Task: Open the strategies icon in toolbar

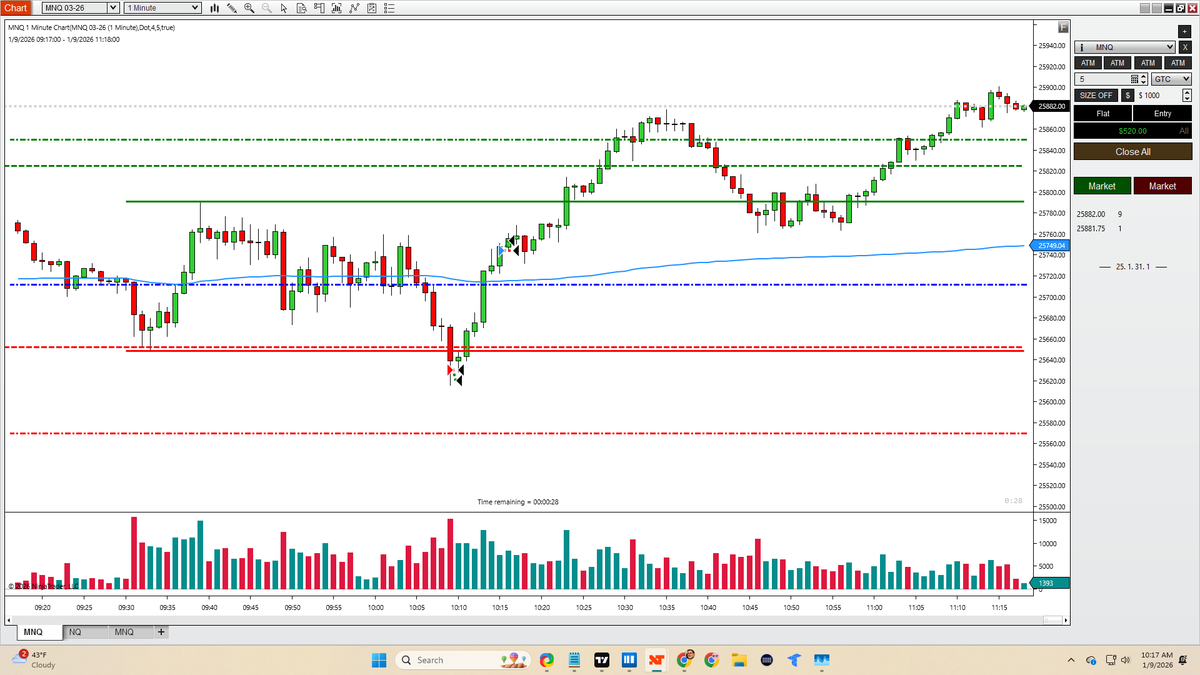Action: pos(372,8)
